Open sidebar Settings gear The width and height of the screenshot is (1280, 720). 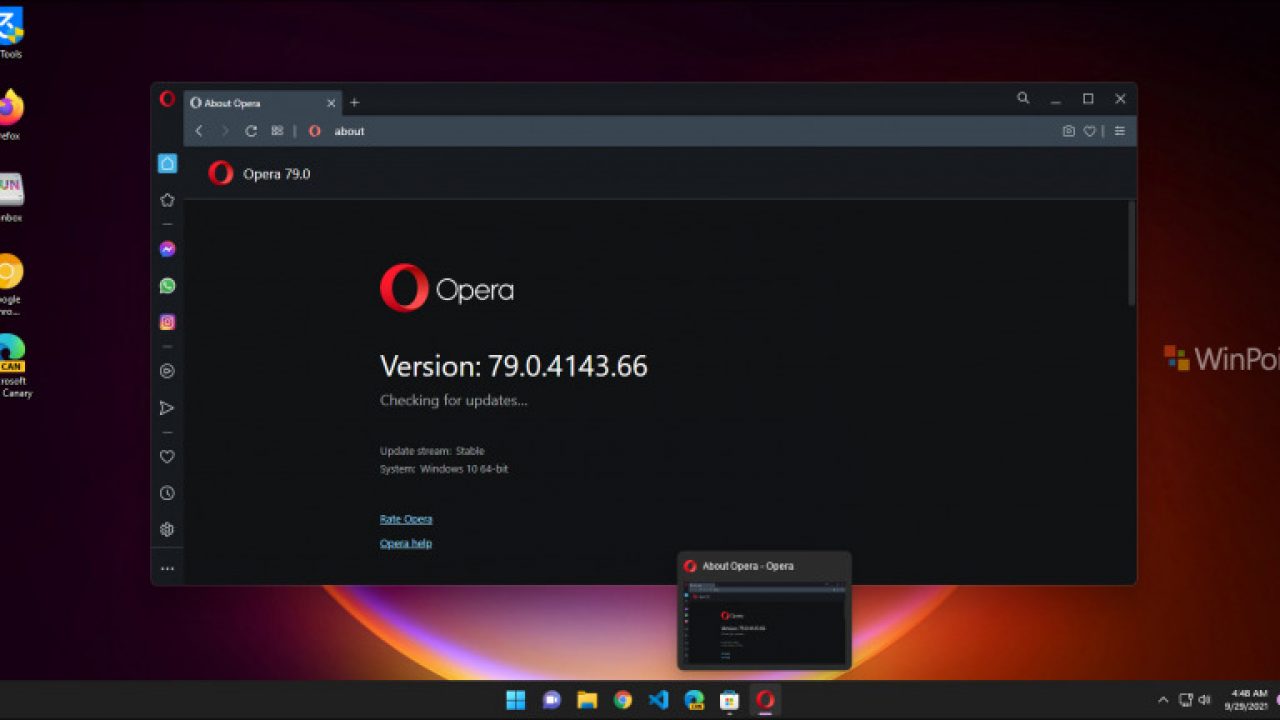click(167, 530)
